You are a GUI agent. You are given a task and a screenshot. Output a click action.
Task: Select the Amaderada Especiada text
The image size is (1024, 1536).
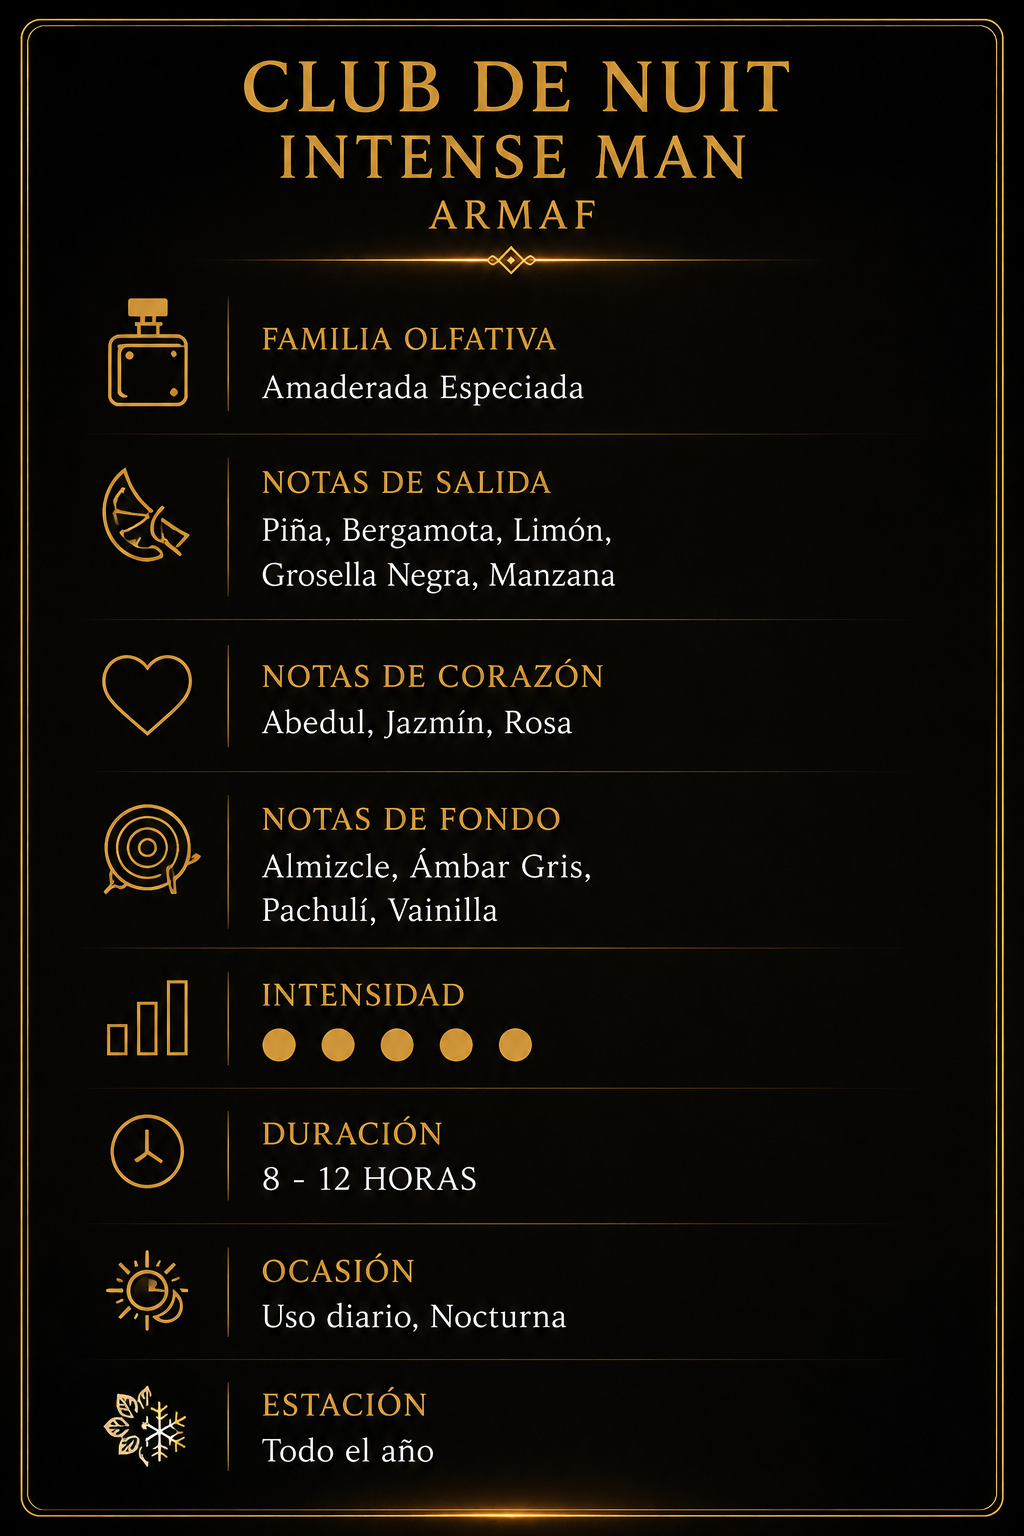tap(422, 388)
